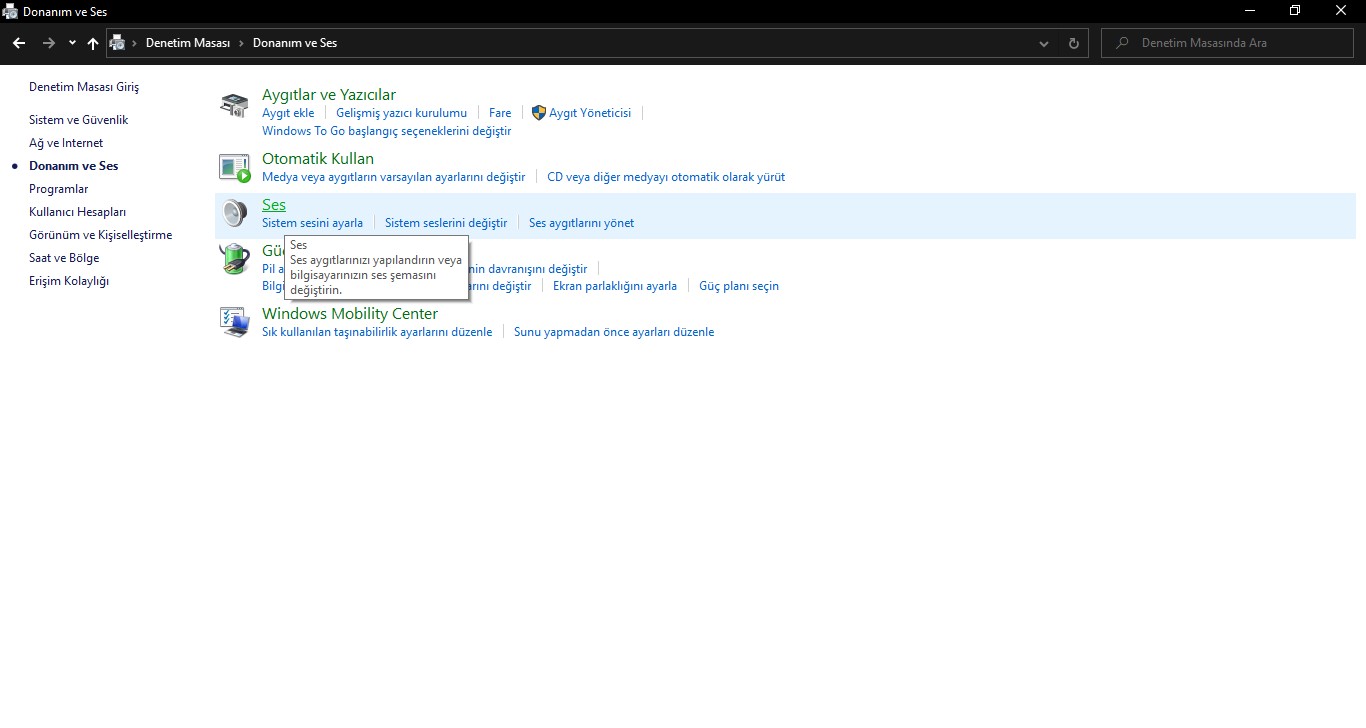Image resolution: width=1366 pixels, height=728 pixels.
Task: Open the Otomatik Kullan heading
Action: (318, 159)
